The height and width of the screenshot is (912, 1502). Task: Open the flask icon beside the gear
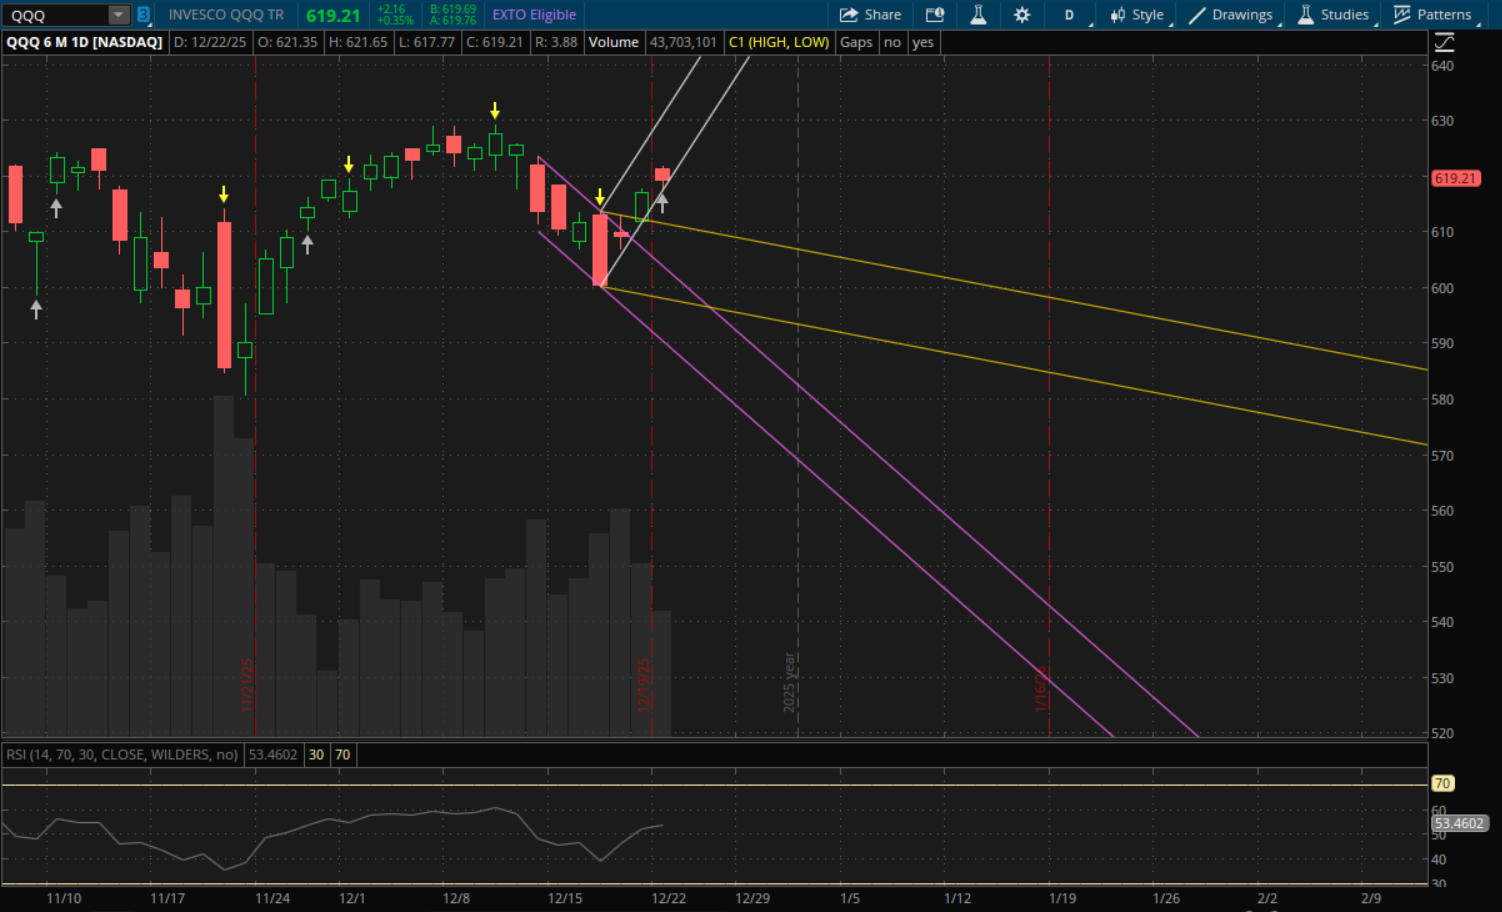(978, 15)
